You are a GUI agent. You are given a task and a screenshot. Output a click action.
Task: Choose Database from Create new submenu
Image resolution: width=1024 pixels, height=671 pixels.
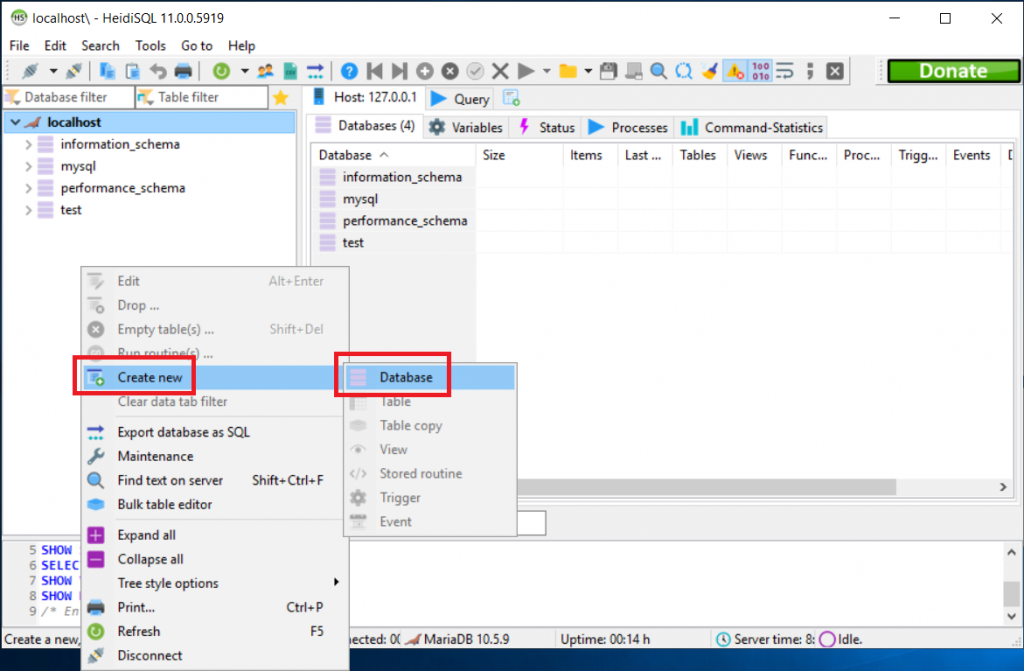tap(430, 378)
